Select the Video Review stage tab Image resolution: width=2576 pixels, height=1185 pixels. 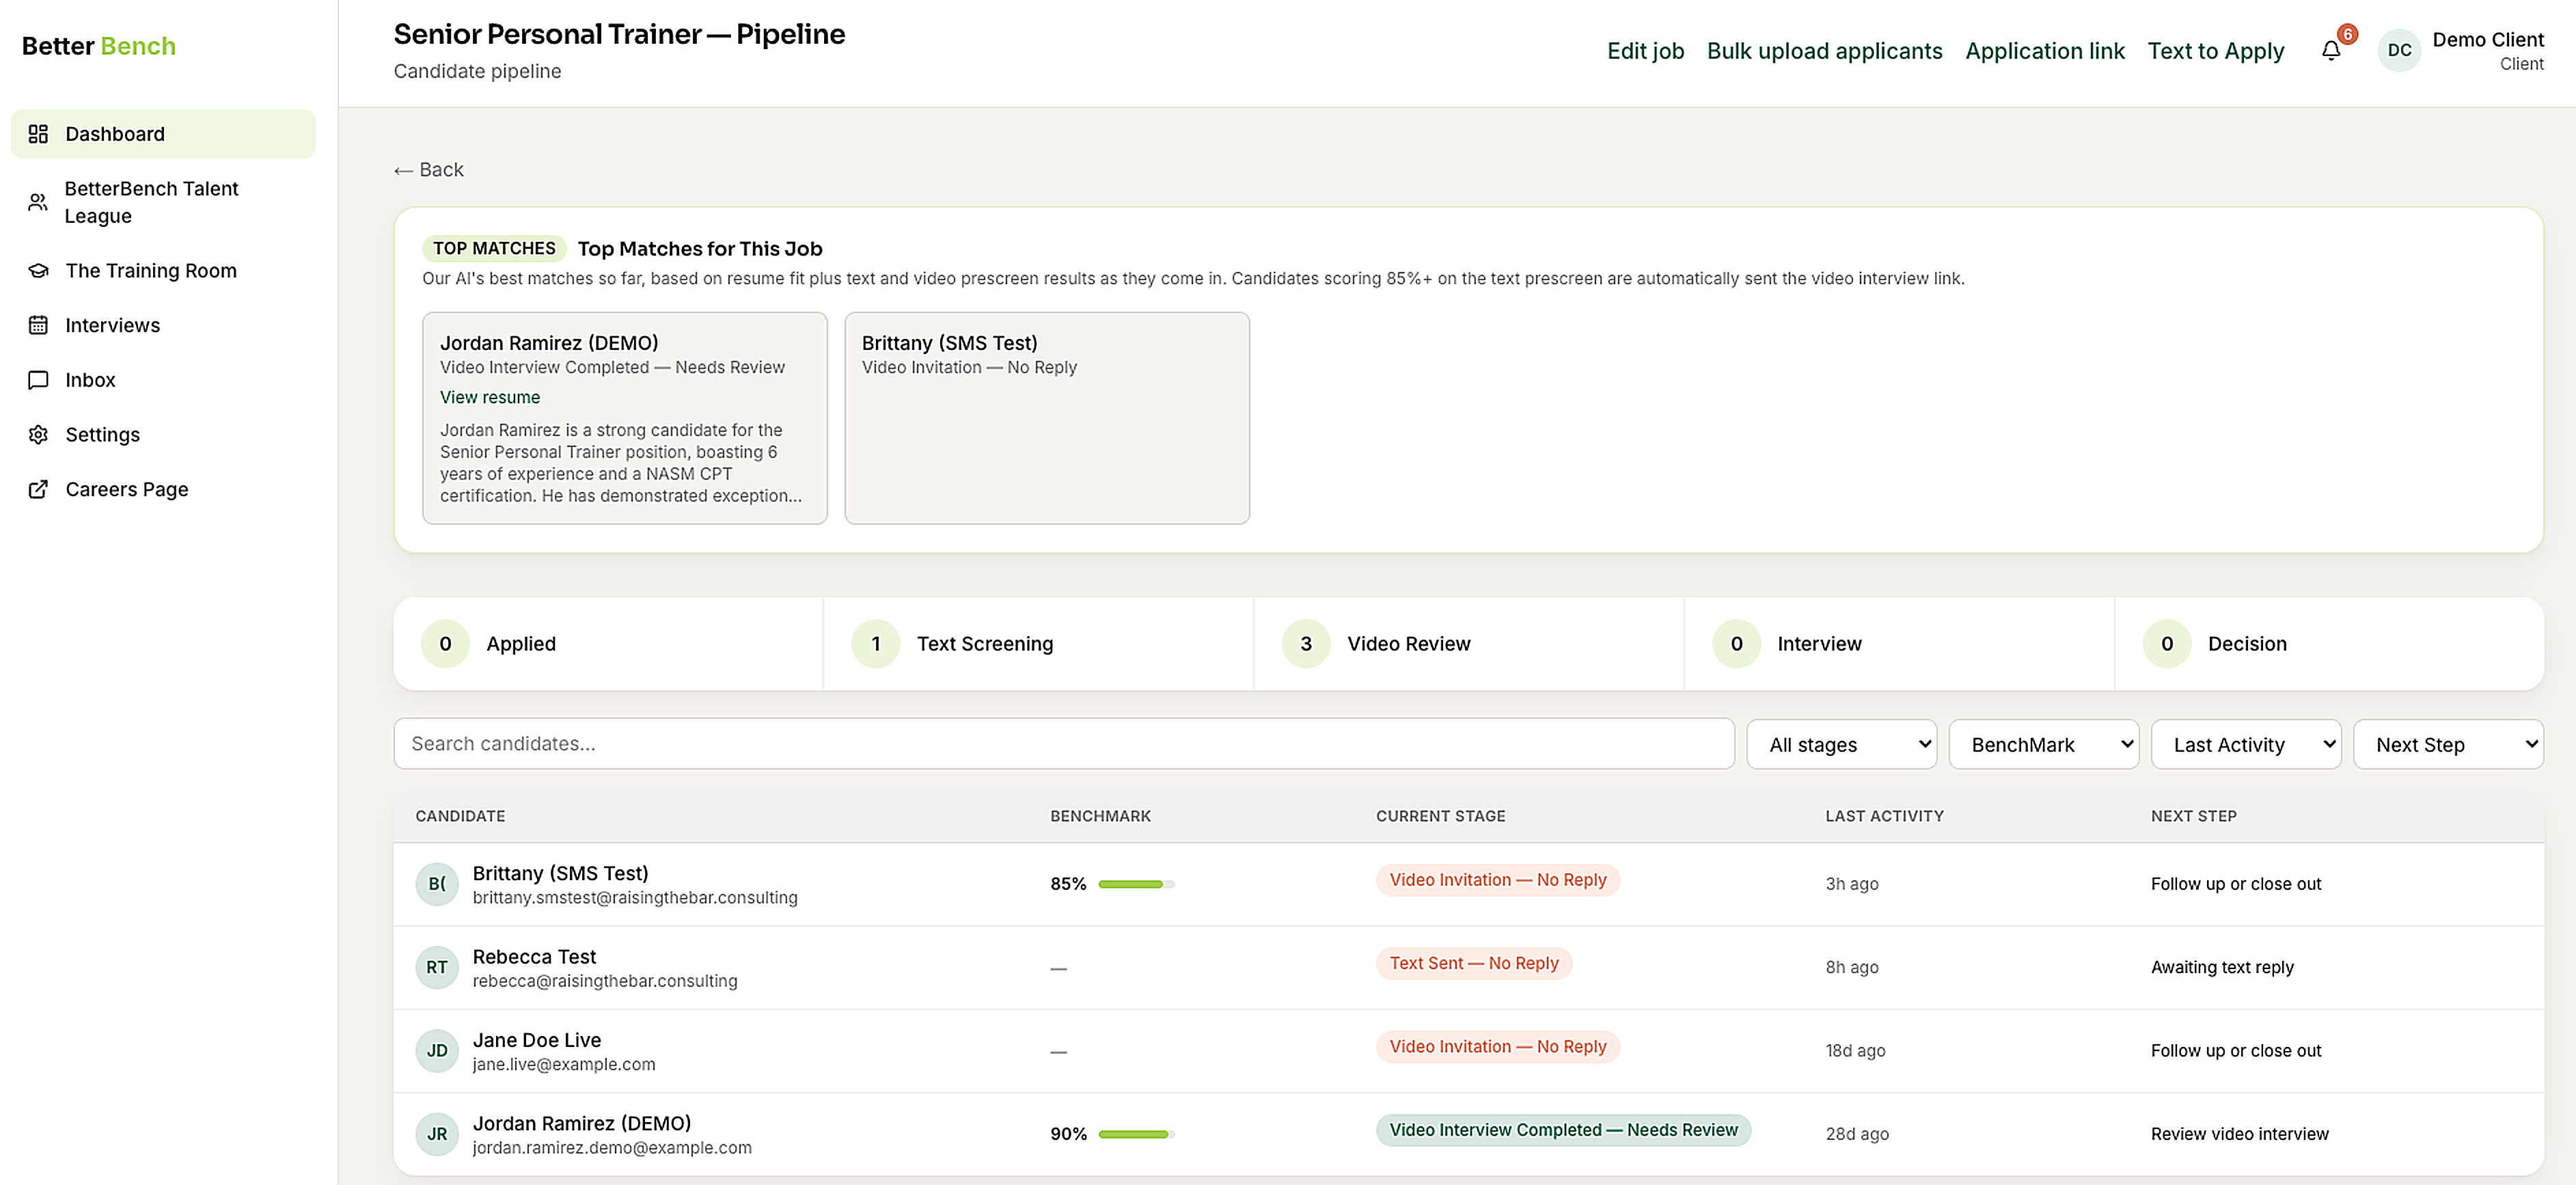1469,644
